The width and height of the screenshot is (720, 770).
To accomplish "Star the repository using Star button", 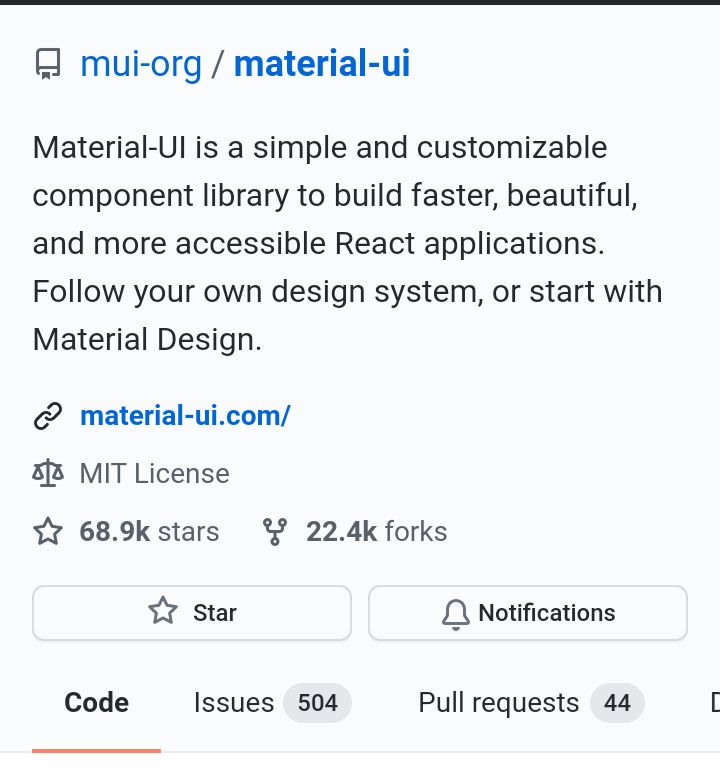I will (192, 613).
